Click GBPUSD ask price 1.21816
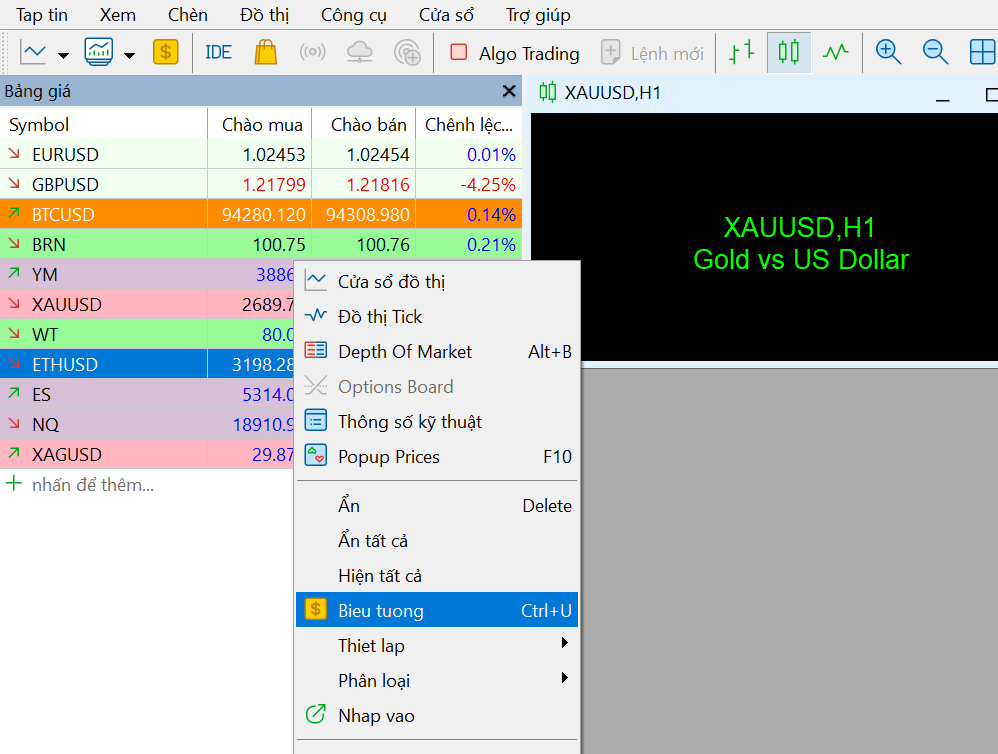Screen dimensions: 998x754 (x=377, y=185)
